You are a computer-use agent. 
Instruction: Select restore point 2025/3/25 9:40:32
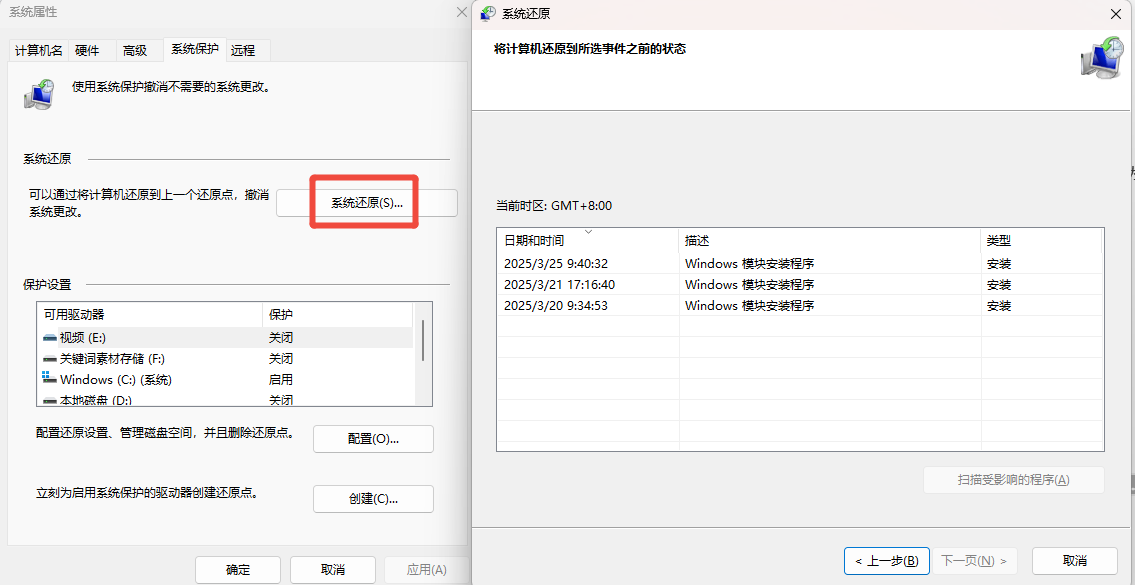(800, 264)
